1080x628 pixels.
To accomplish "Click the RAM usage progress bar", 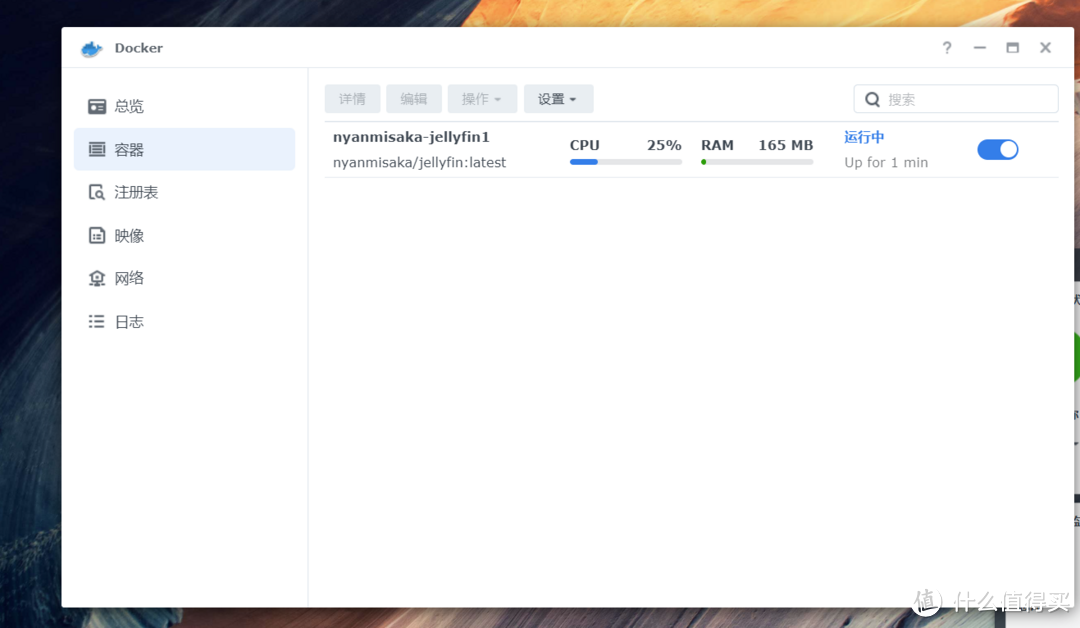I will click(x=757, y=162).
